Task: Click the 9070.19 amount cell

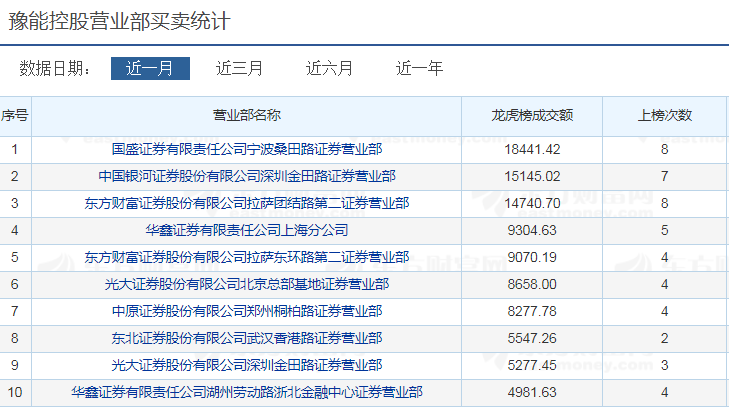Action: [532, 257]
